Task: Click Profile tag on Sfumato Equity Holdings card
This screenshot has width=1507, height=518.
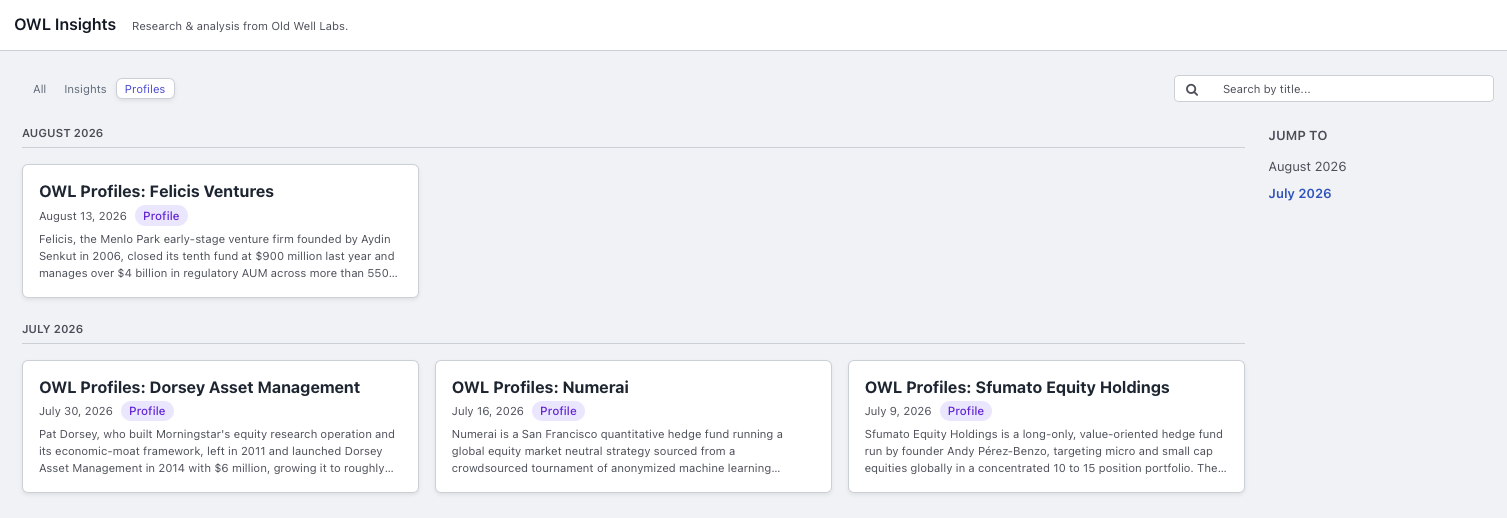Action: coord(966,411)
